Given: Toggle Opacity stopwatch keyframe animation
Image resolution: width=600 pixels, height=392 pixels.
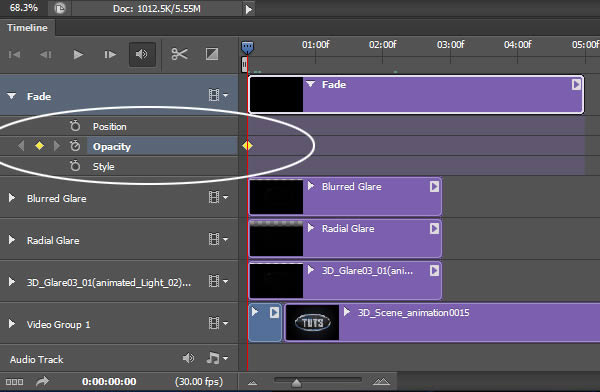Looking at the screenshot, I should tap(75, 146).
